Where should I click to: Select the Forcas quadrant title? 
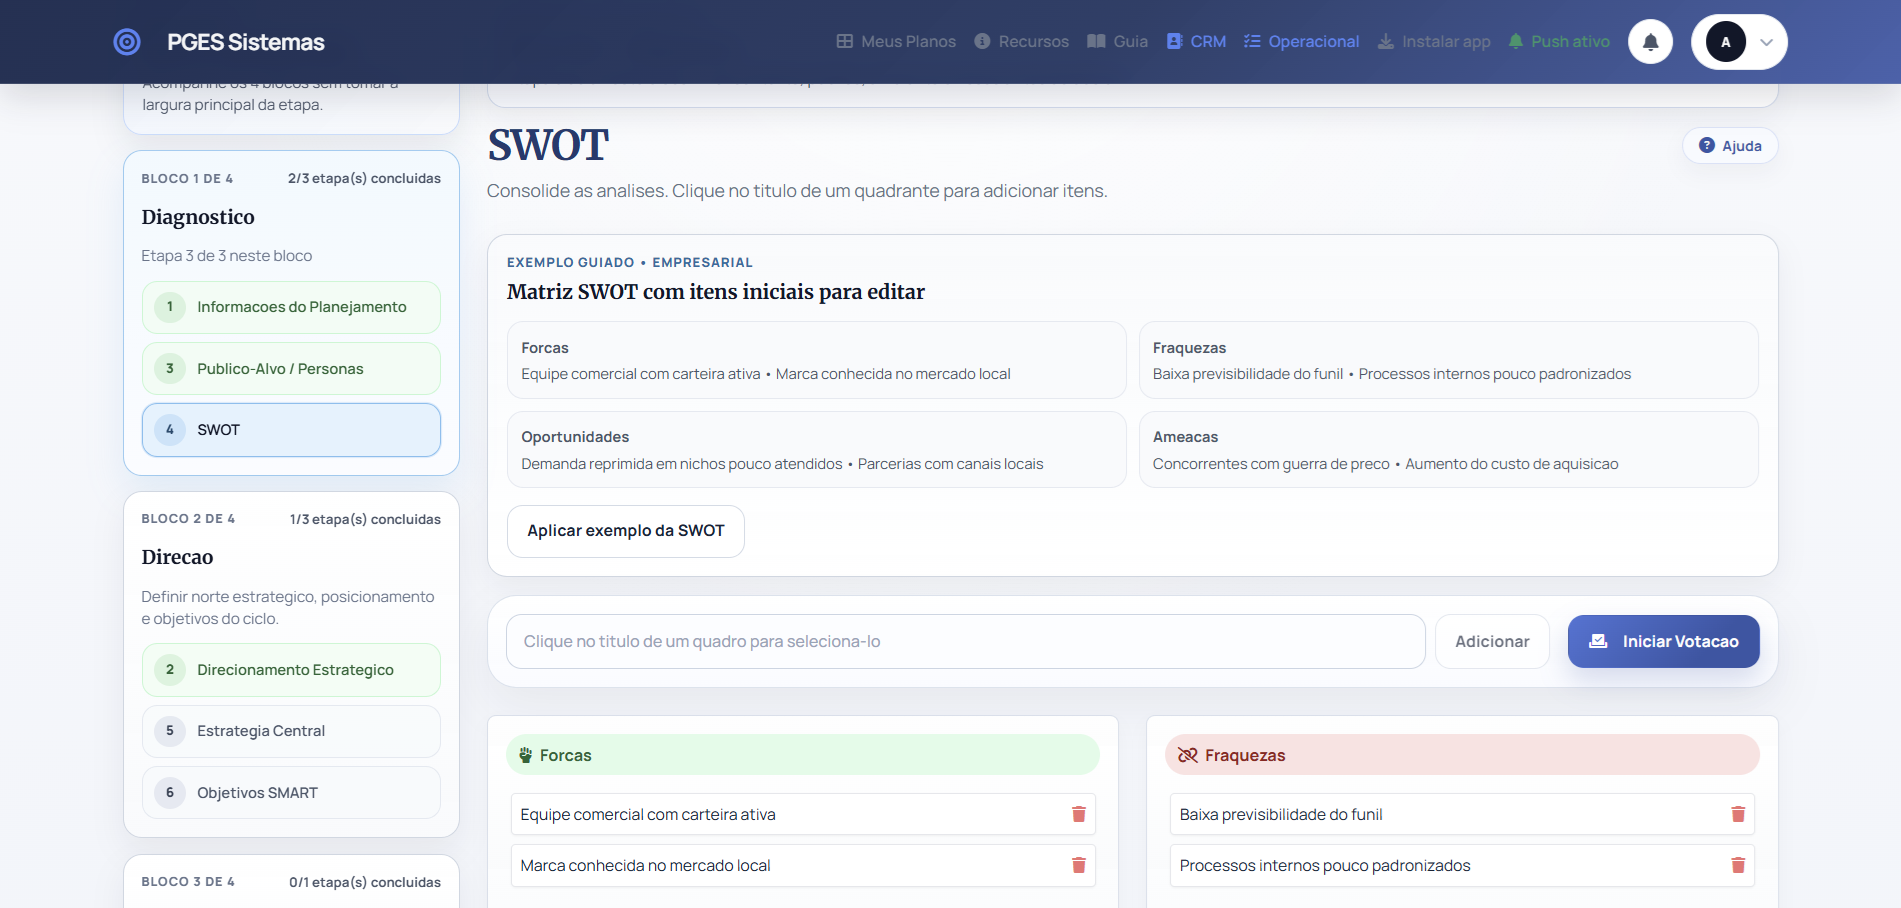(565, 755)
